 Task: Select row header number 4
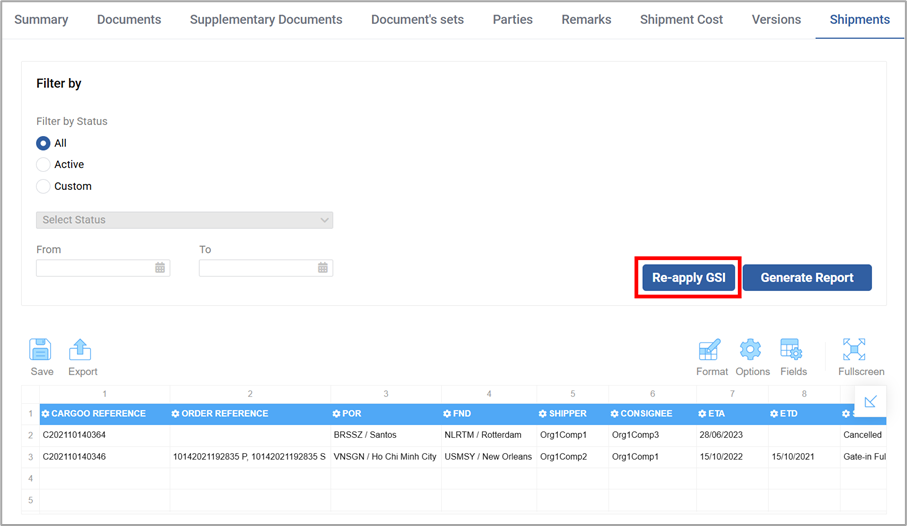click(x=31, y=479)
